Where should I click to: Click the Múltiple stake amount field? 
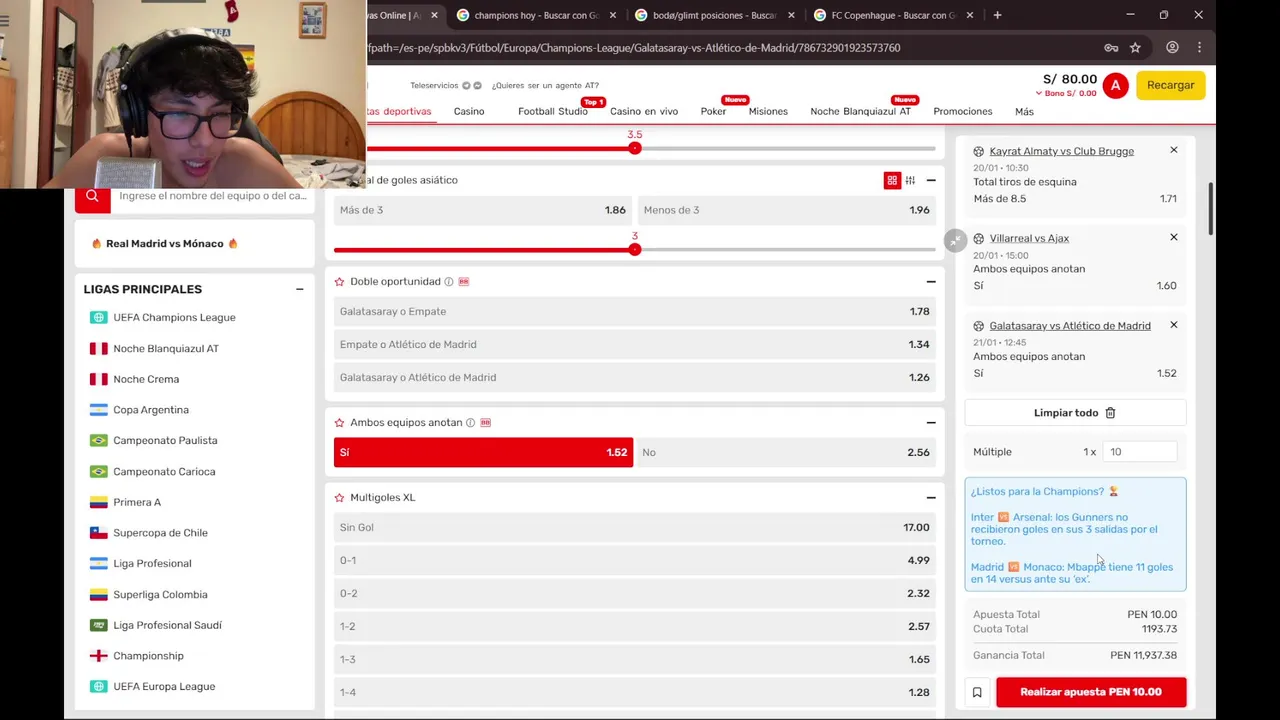point(1139,452)
